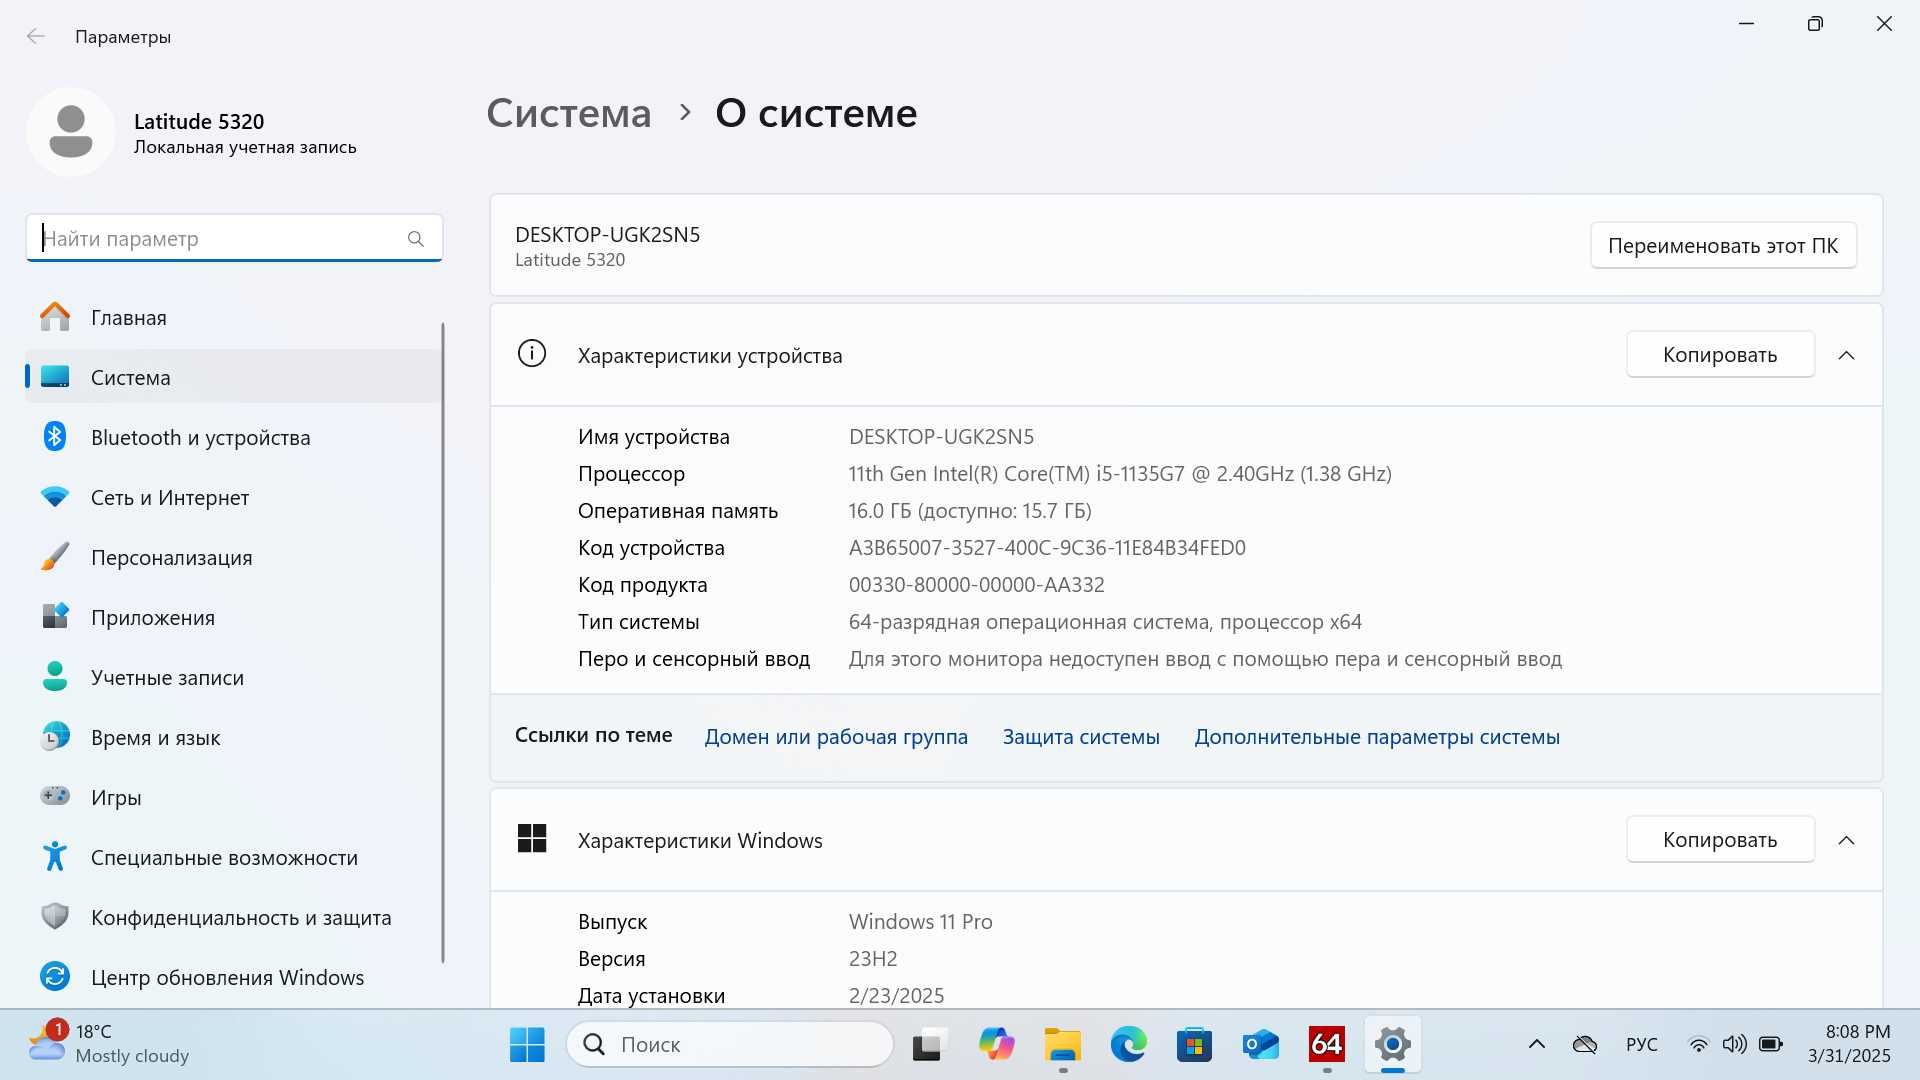Click the battery tray icon

(1771, 1045)
